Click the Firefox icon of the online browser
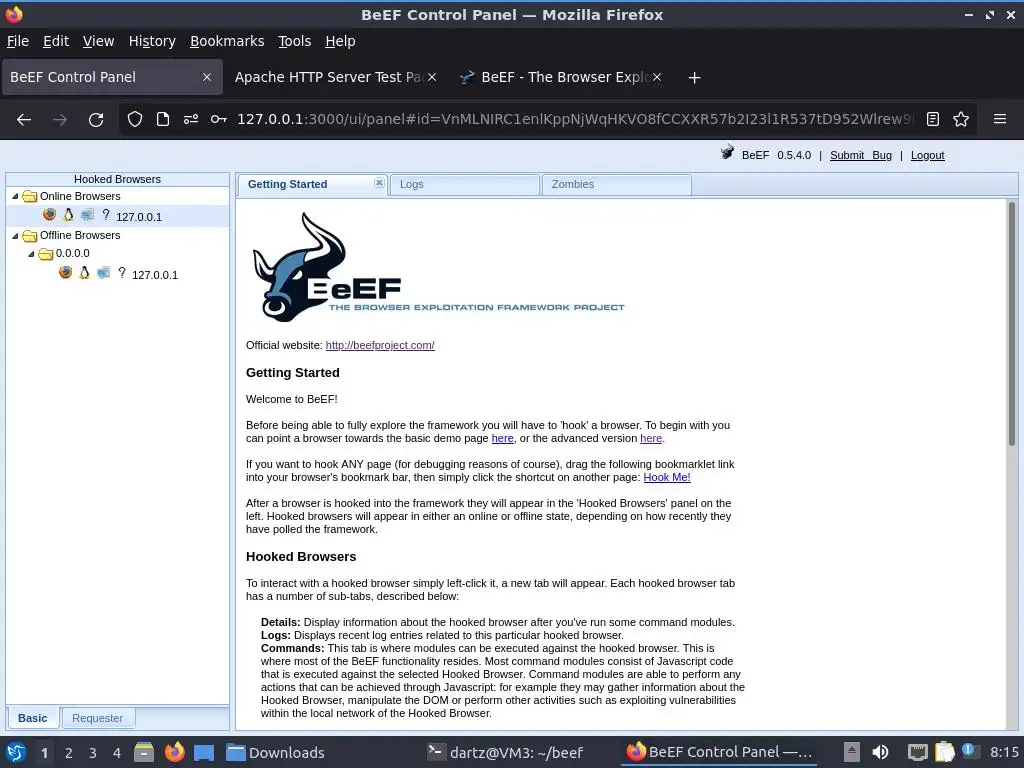 (x=50, y=214)
